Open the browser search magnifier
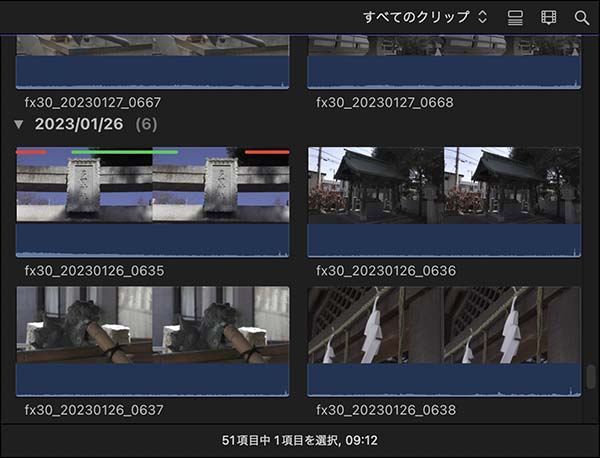 pos(582,18)
